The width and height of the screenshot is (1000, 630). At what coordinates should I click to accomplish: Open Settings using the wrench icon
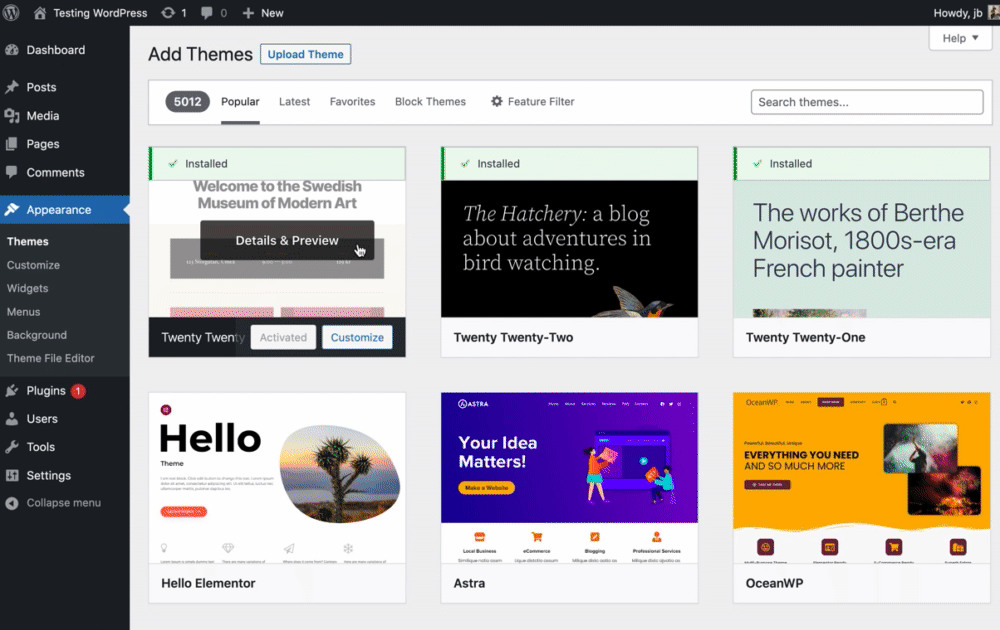point(16,475)
